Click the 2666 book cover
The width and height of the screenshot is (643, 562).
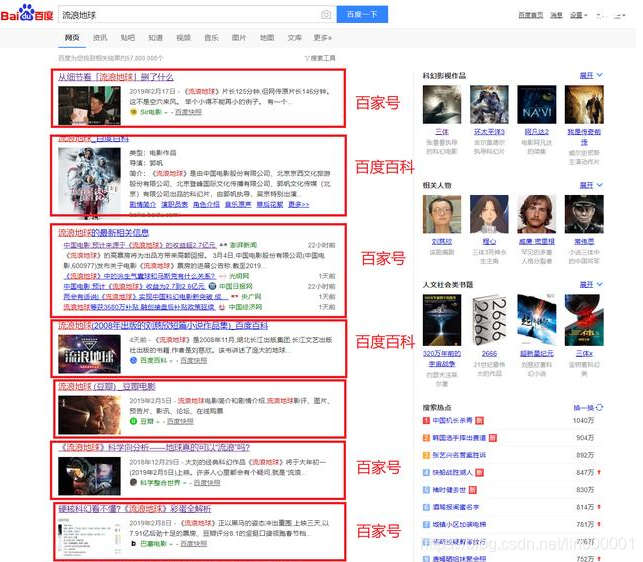click(x=489, y=320)
